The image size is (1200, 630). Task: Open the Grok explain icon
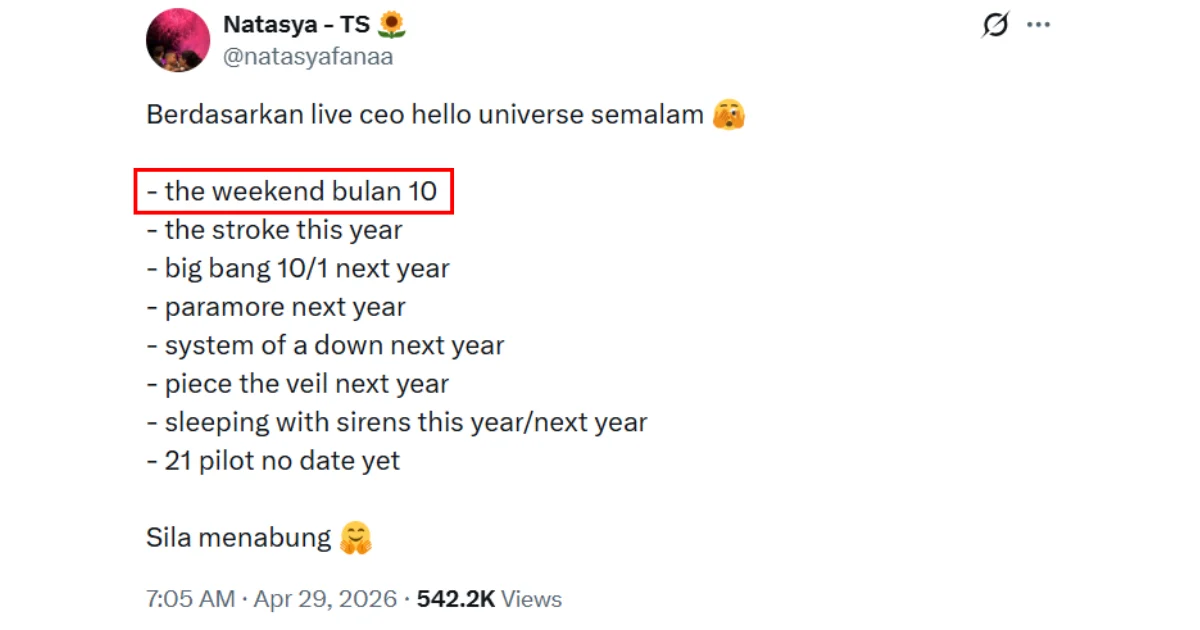point(995,25)
